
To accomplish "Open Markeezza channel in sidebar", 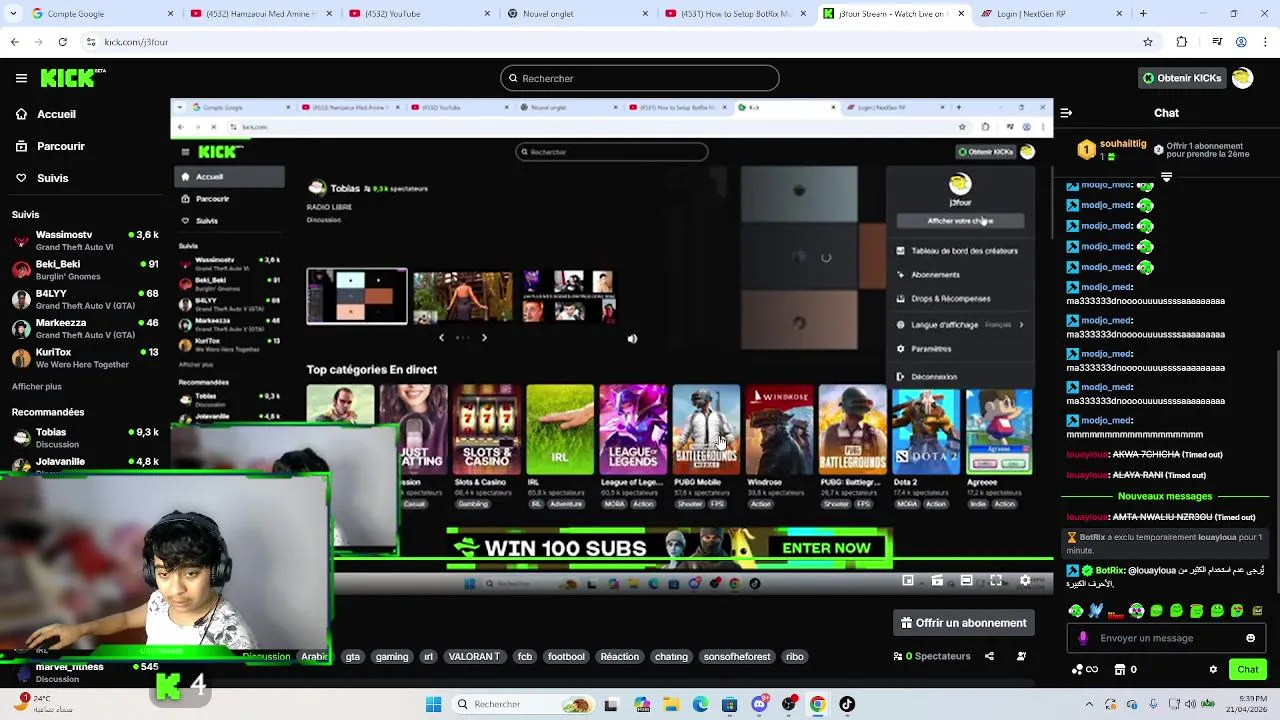I will tap(85, 328).
